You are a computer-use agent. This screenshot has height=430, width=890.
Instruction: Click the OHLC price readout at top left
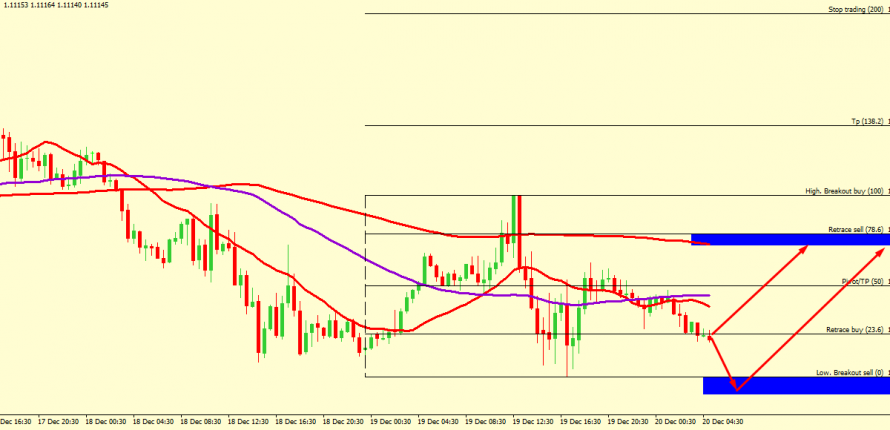(x=55, y=6)
